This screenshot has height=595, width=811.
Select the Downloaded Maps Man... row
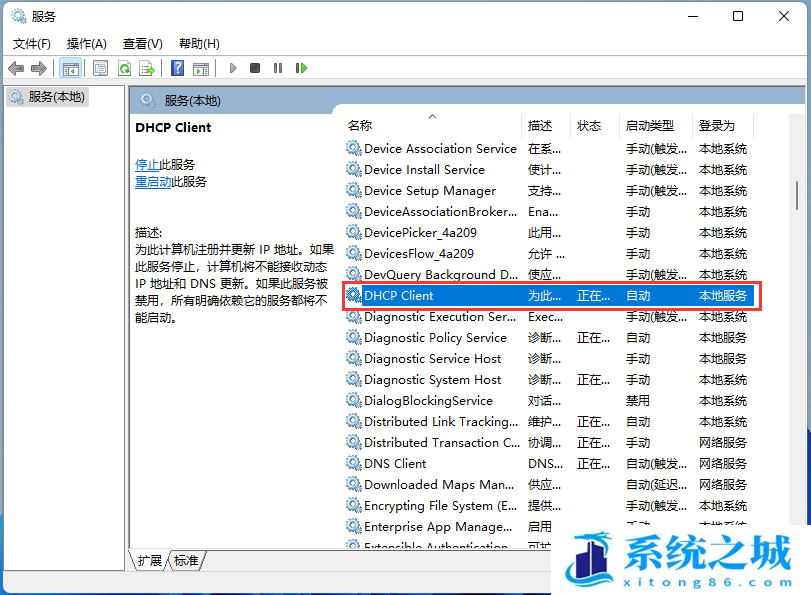click(x=548, y=484)
